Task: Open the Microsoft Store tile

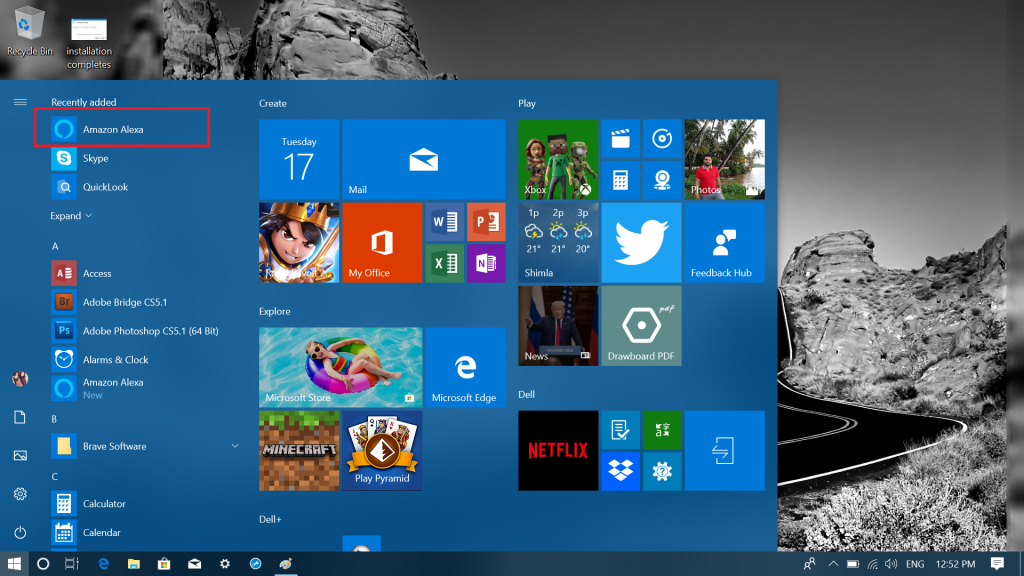Action: [340, 367]
